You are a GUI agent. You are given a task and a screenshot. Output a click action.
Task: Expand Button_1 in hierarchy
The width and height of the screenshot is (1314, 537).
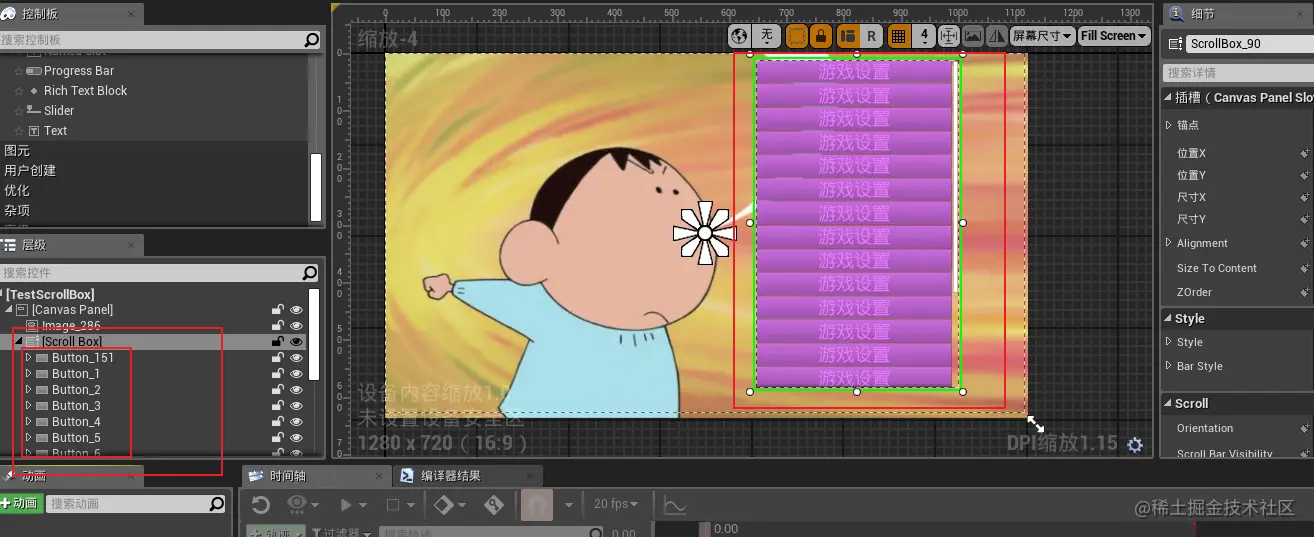pos(28,374)
